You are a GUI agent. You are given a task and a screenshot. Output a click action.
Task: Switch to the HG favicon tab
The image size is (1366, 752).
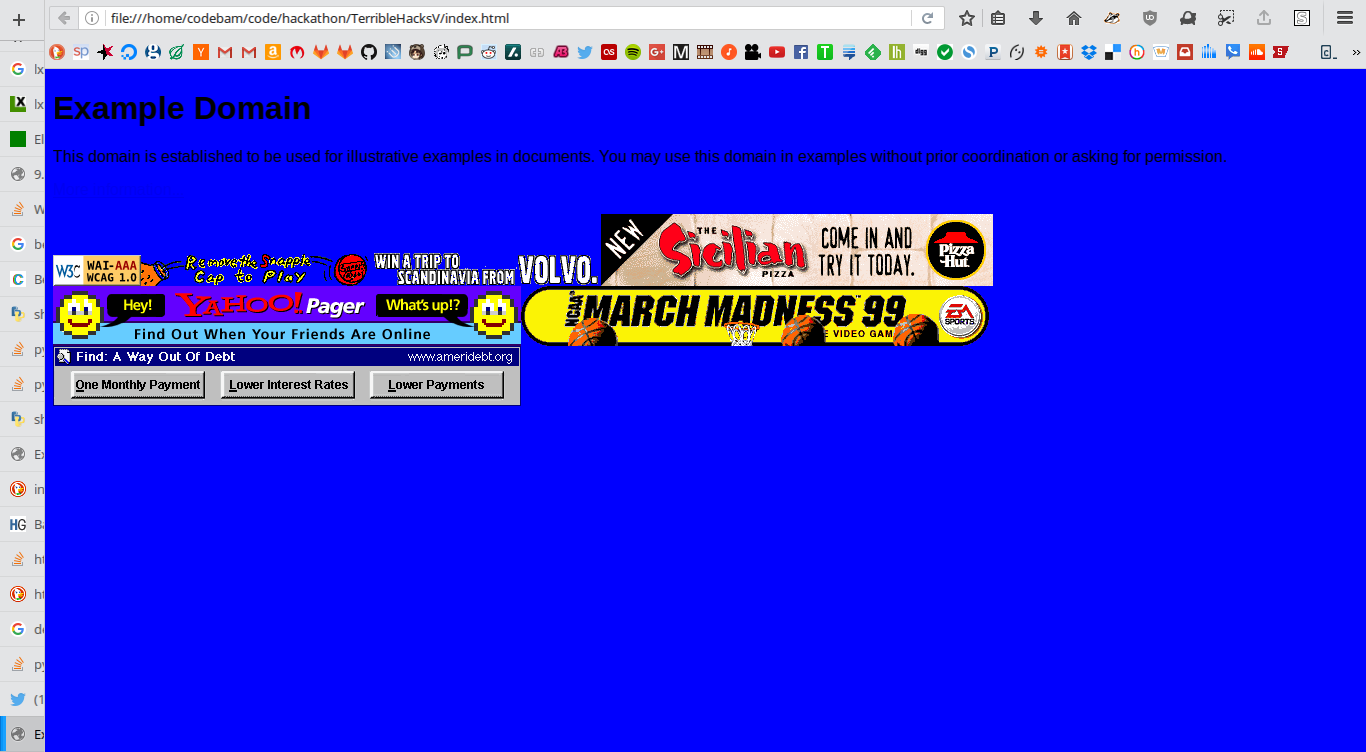[x=22, y=524]
